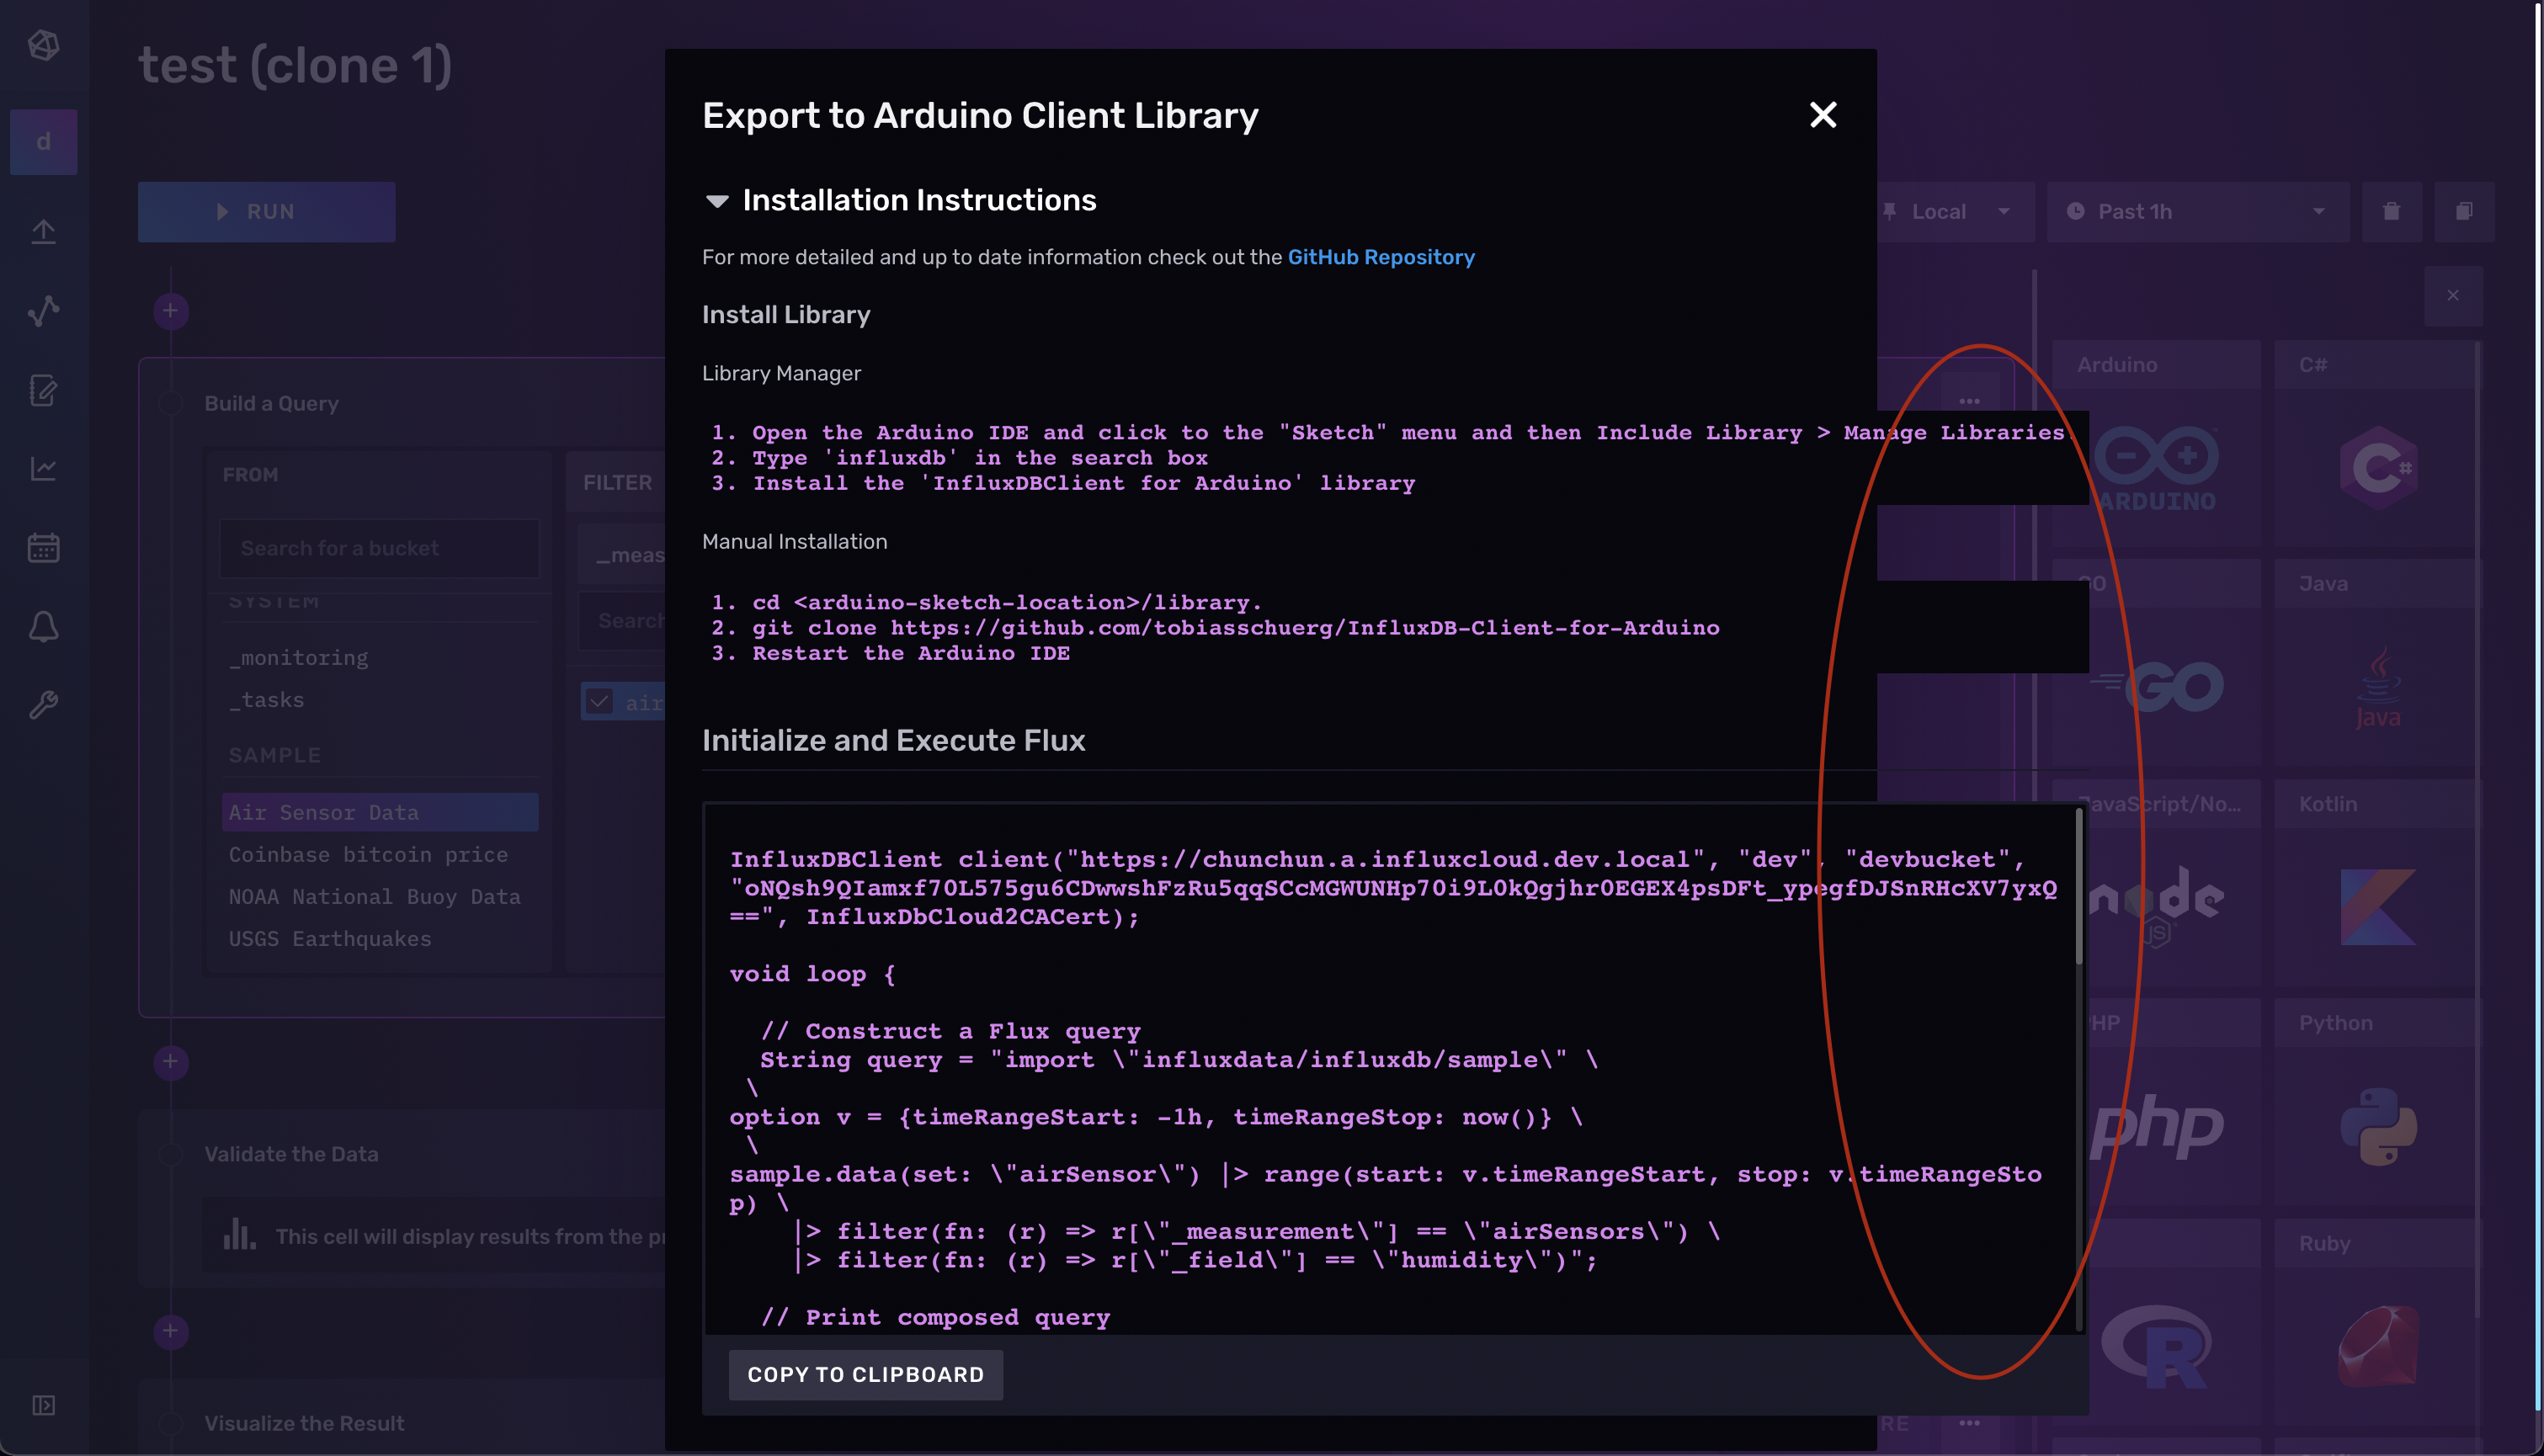
Task: Click the trash delete icon in toolbar
Action: (x=2391, y=212)
